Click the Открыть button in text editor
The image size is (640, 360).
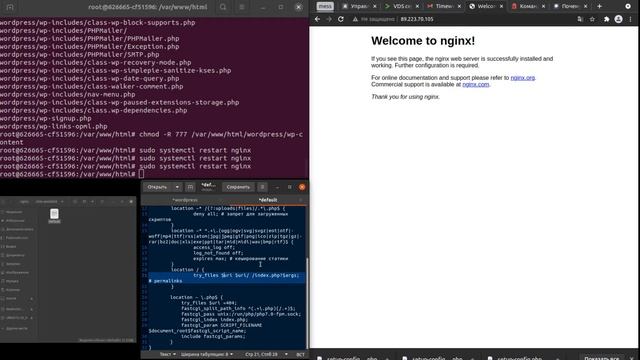click(x=158, y=187)
